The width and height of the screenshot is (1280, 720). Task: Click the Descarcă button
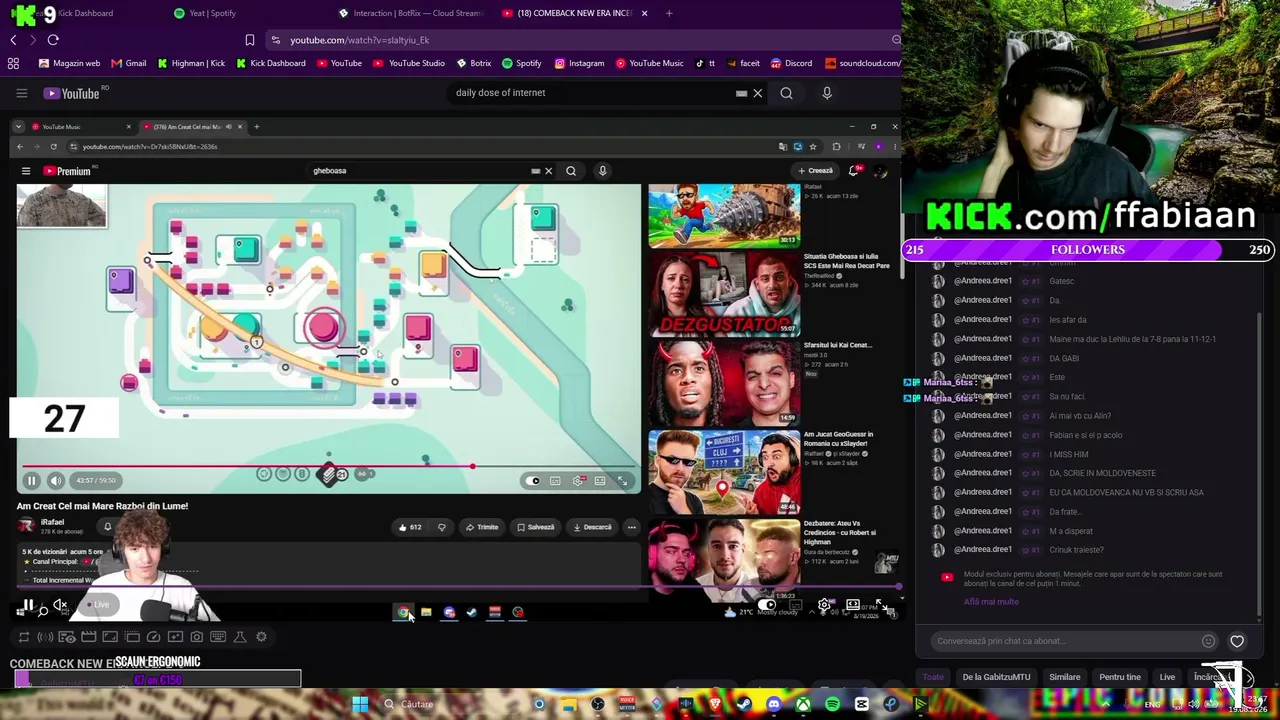coord(592,527)
